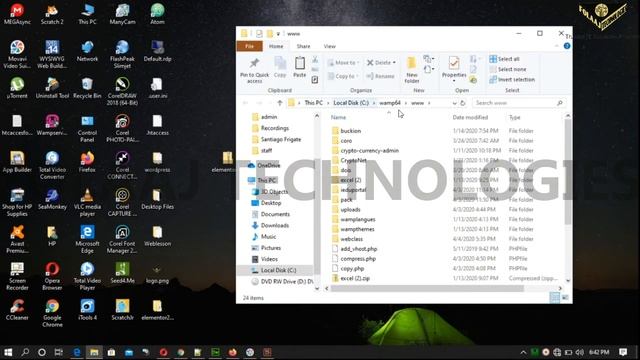Click the Paste icon in ribbon

coord(300,67)
